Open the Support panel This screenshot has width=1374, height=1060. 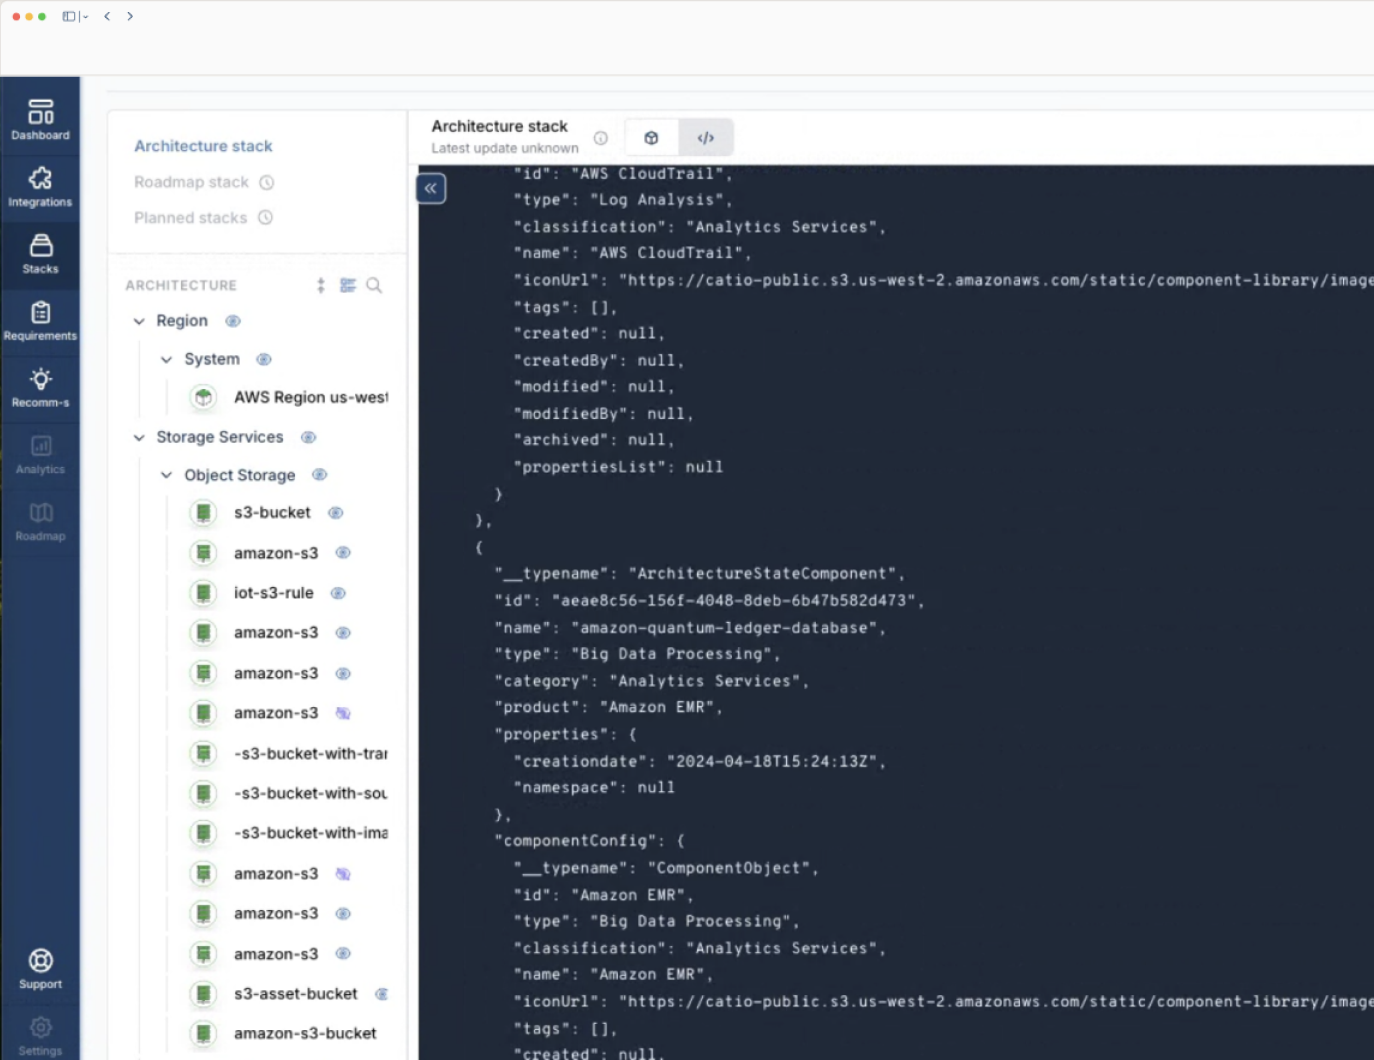[40, 966]
